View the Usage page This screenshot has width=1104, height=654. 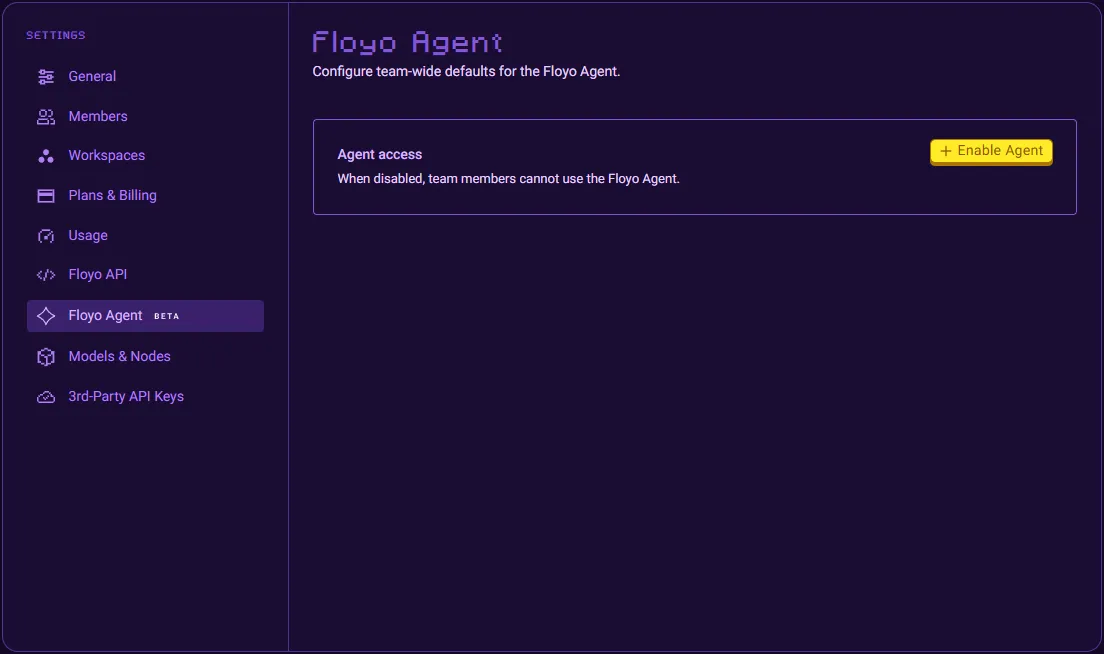(145, 236)
